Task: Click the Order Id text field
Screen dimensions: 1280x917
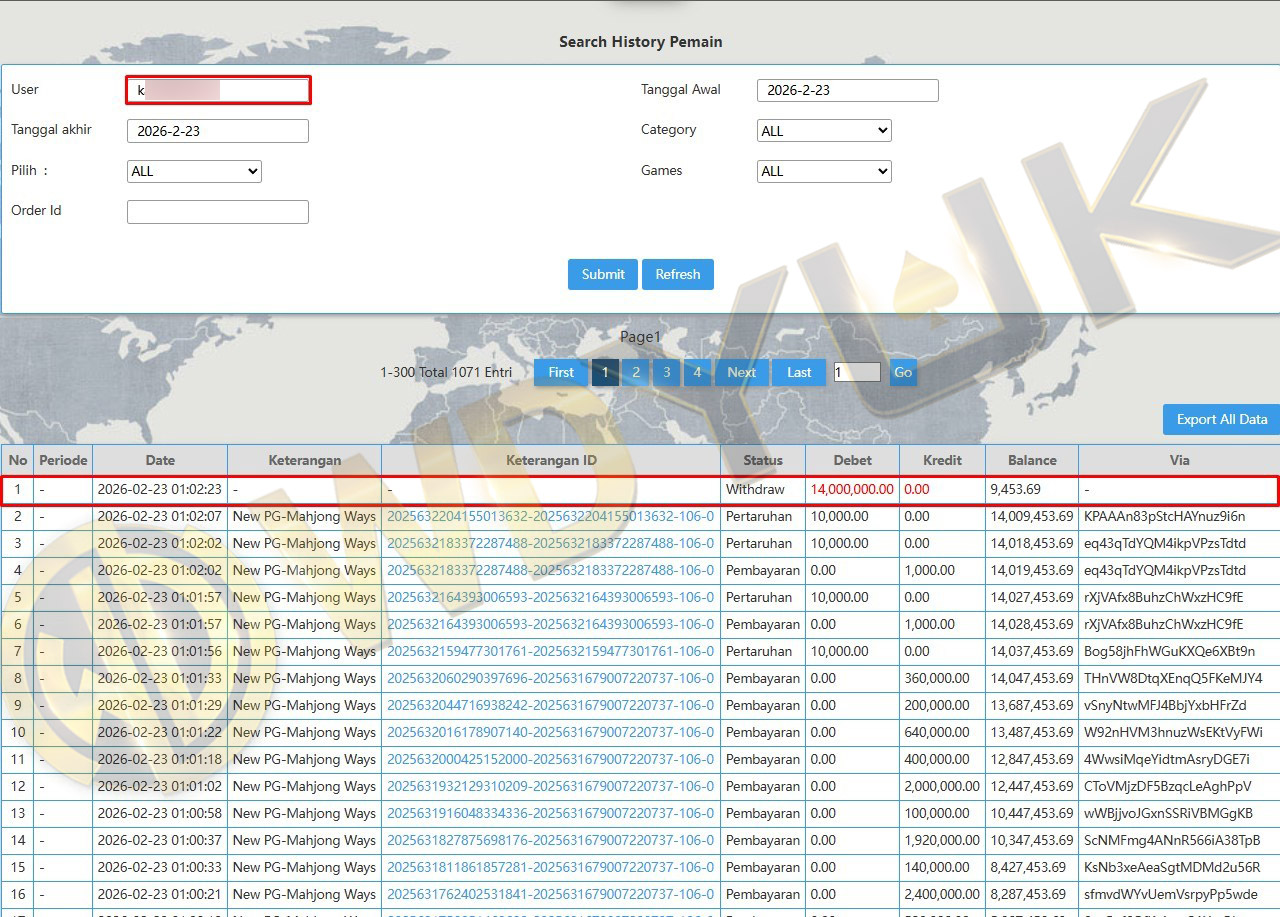Action: click(217, 212)
